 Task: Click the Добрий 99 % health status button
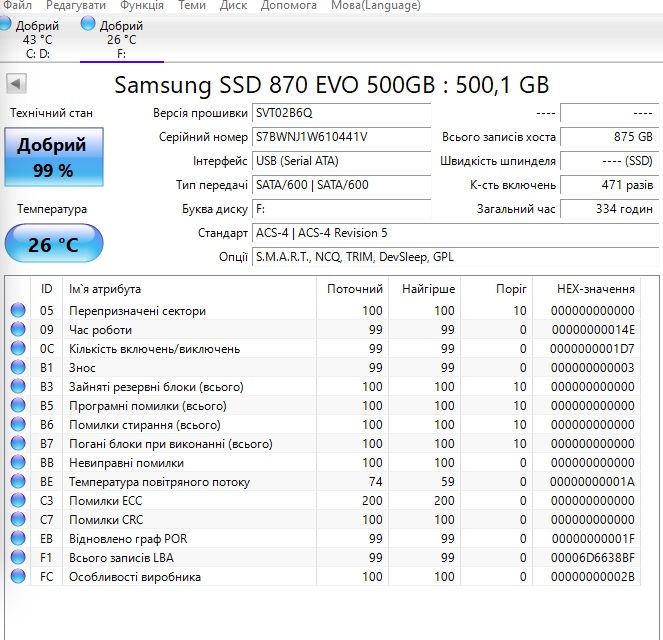point(54,157)
